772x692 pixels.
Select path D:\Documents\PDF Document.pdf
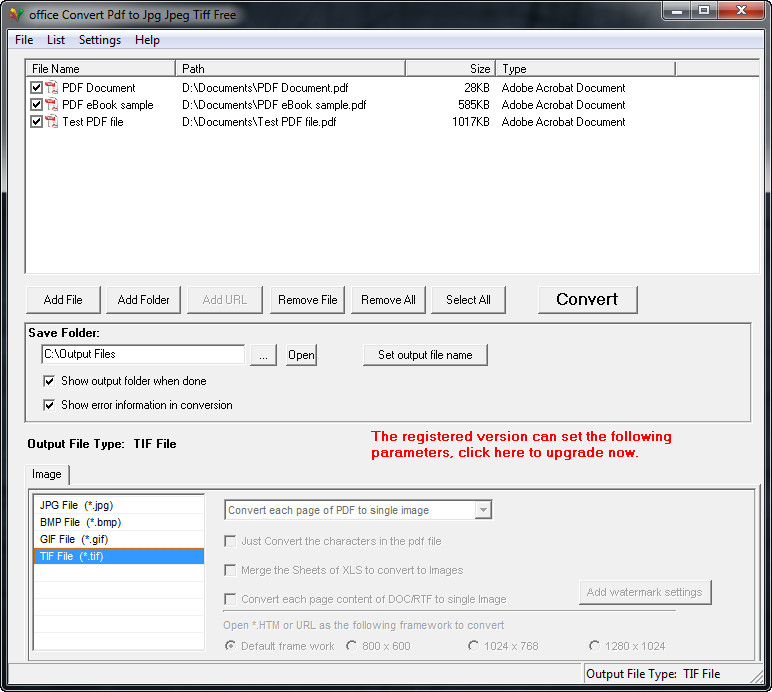(265, 88)
